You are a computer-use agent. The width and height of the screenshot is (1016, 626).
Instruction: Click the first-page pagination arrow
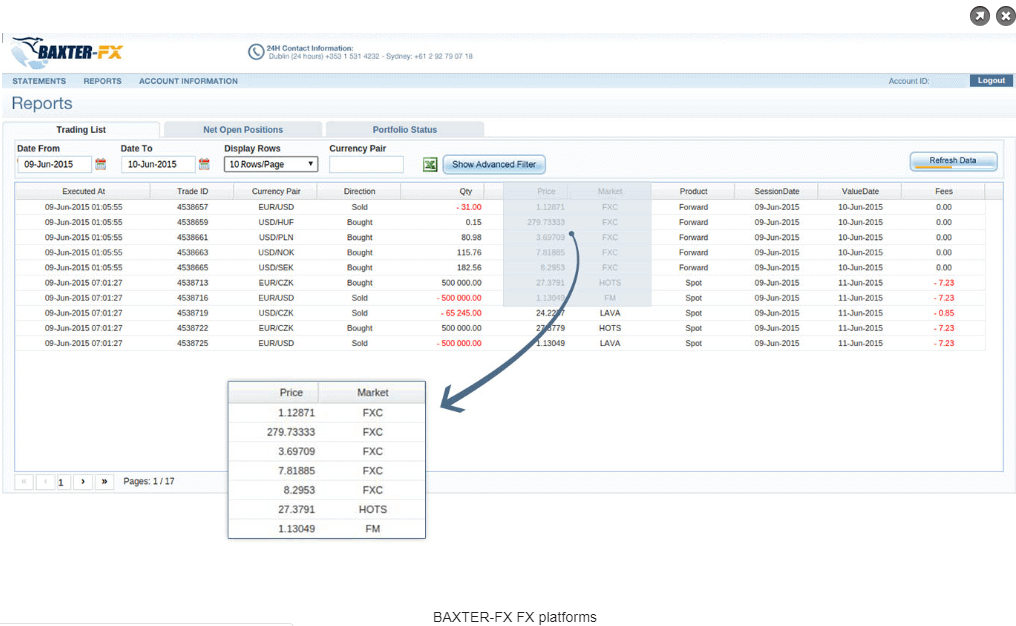pos(24,482)
